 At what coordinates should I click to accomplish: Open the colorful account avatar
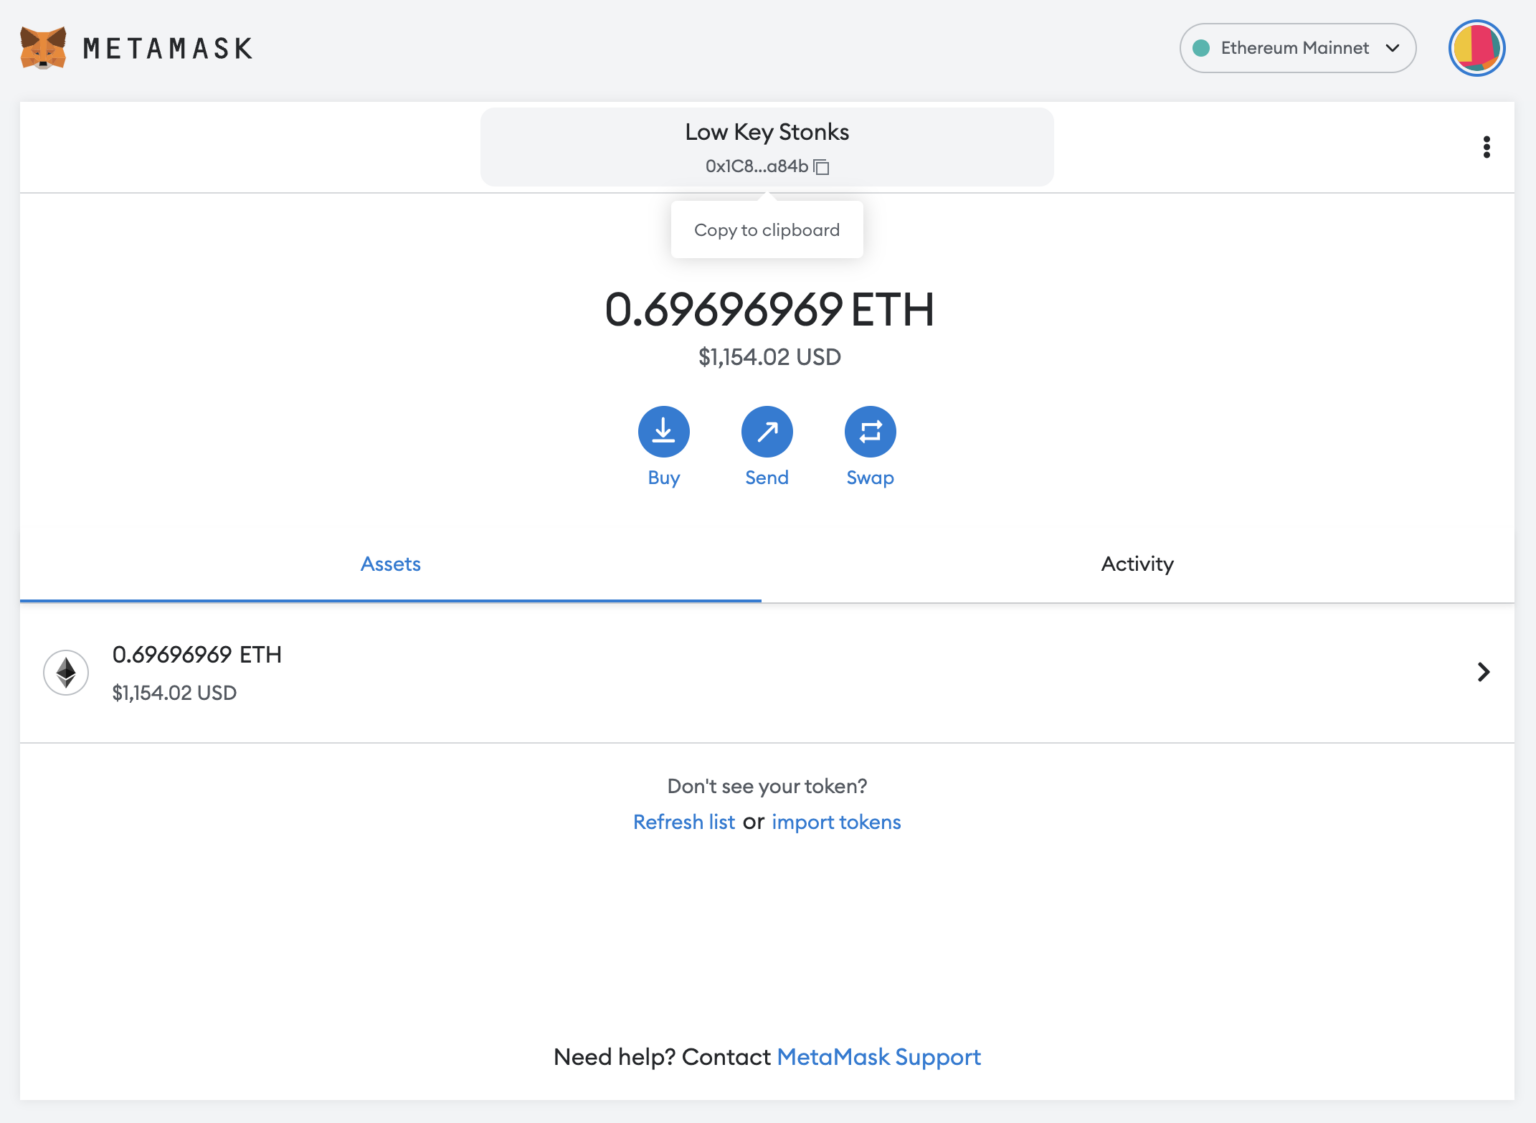click(1476, 47)
